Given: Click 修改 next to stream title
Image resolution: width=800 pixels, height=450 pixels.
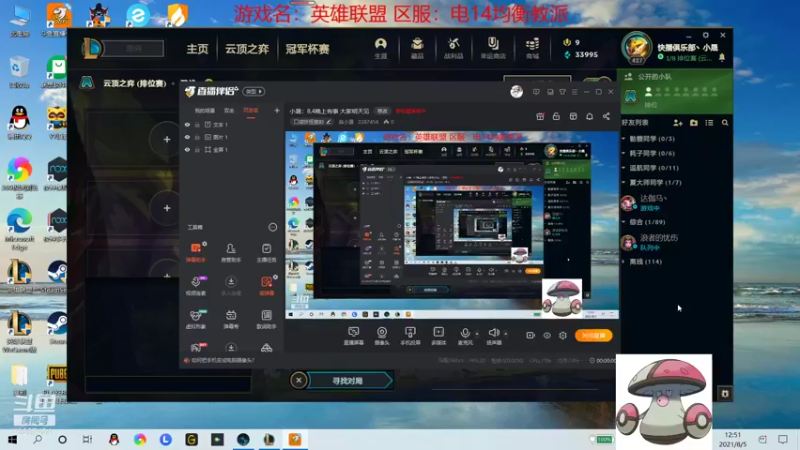Looking at the screenshot, I should [382, 111].
